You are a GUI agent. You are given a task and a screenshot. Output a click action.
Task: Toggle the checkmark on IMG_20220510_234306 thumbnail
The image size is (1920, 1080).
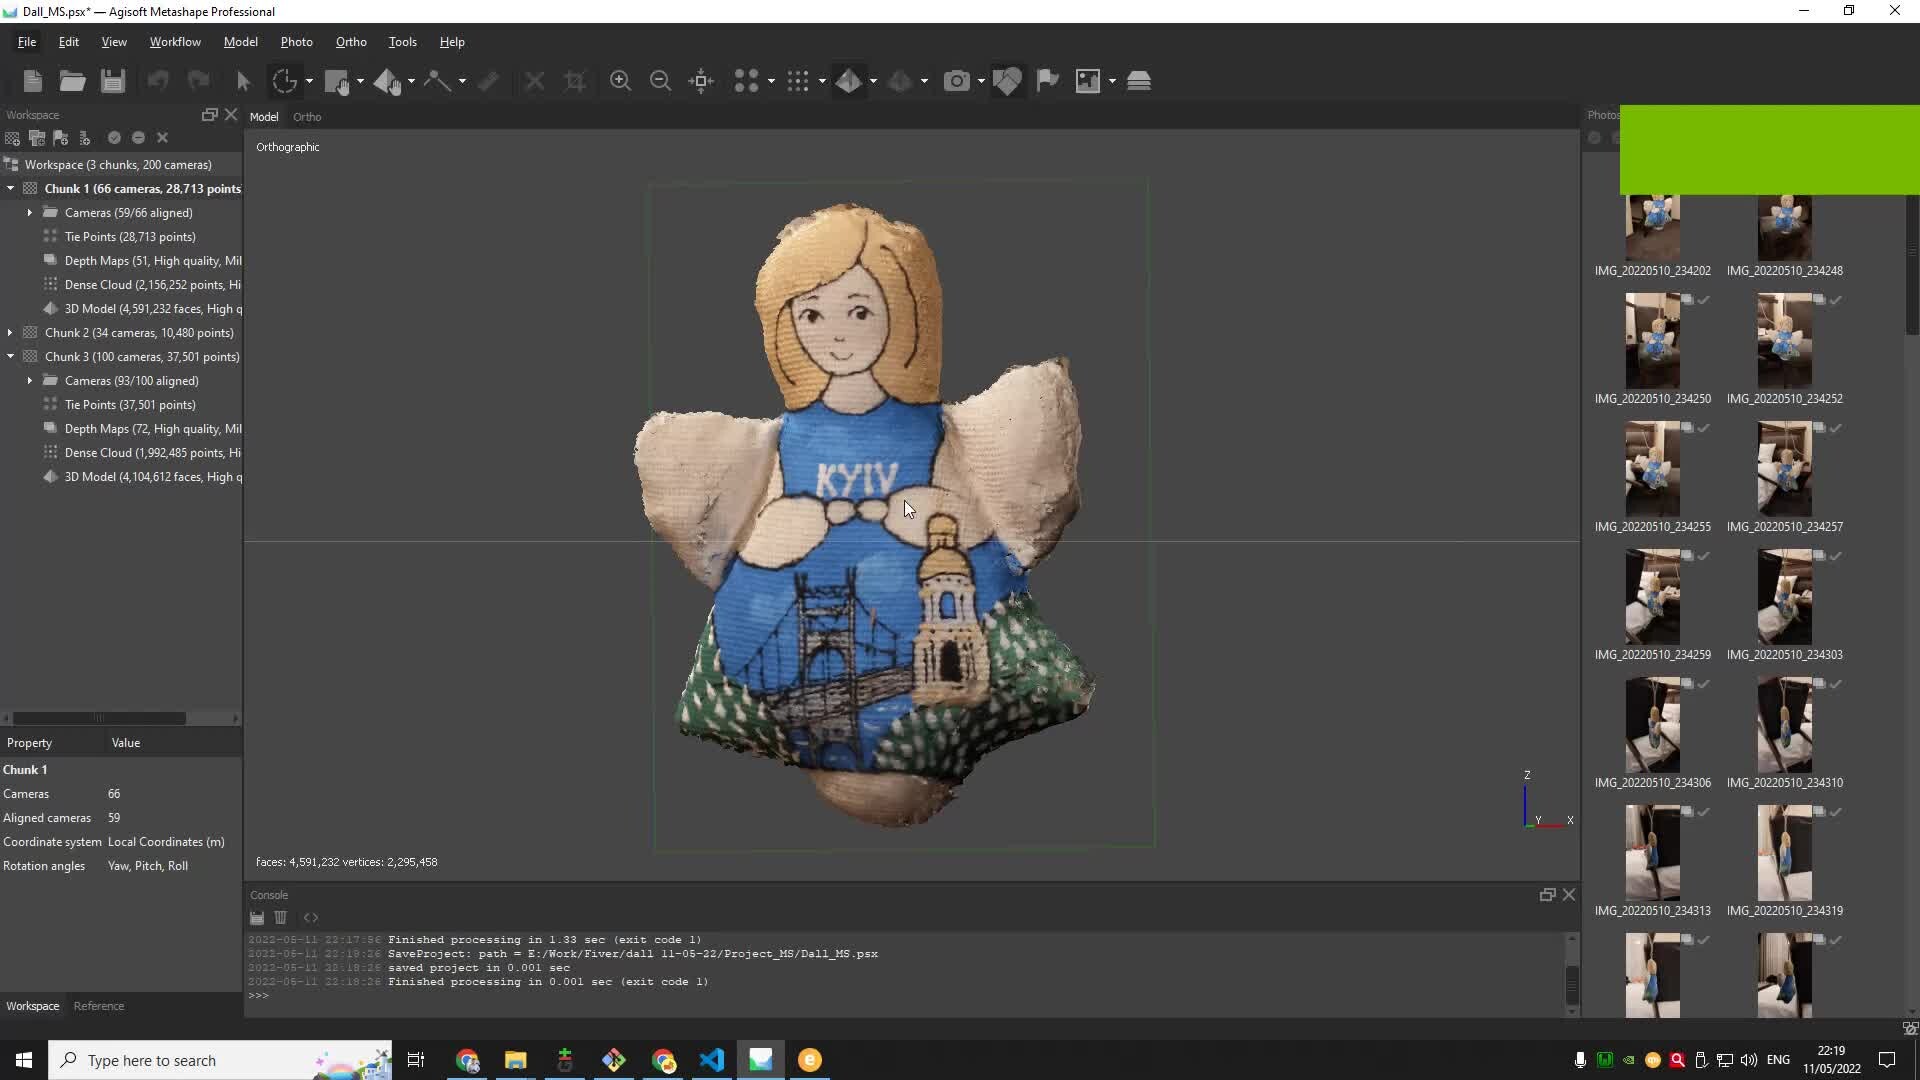[x=1703, y=684]
